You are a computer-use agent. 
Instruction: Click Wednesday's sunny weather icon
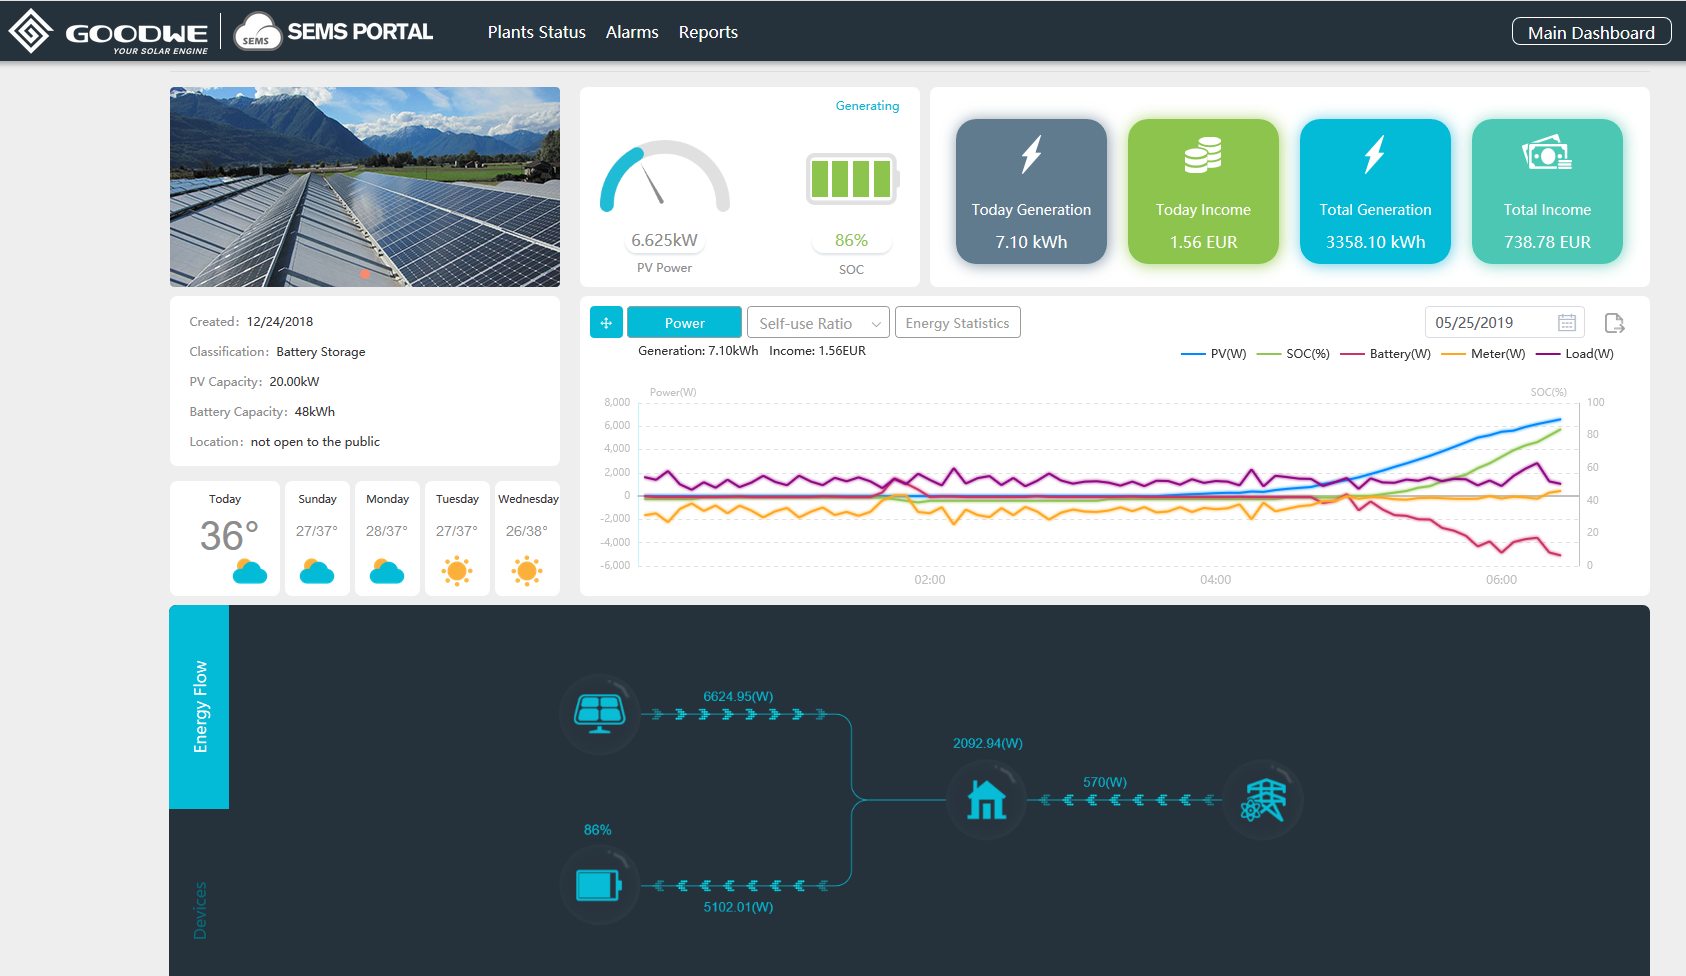pos(527,571)
